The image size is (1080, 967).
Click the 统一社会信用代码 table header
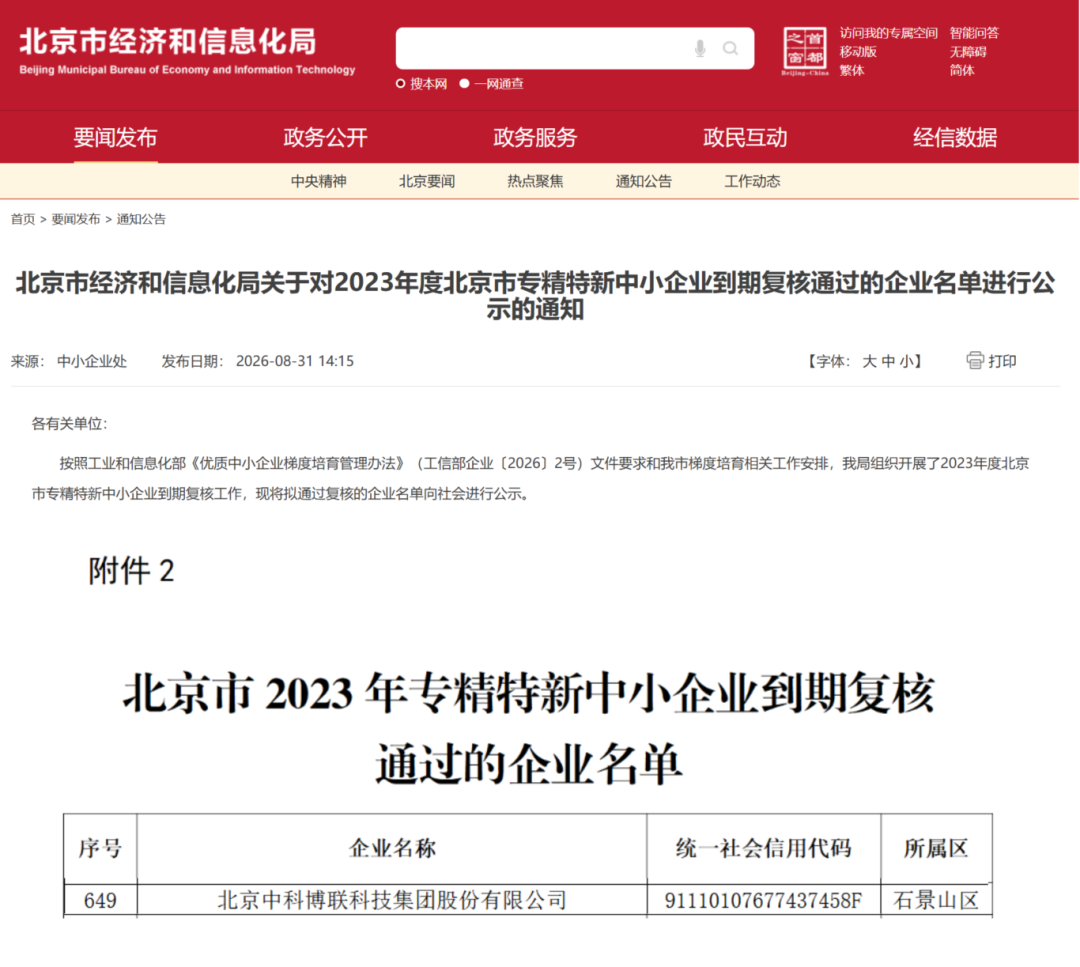764,848
